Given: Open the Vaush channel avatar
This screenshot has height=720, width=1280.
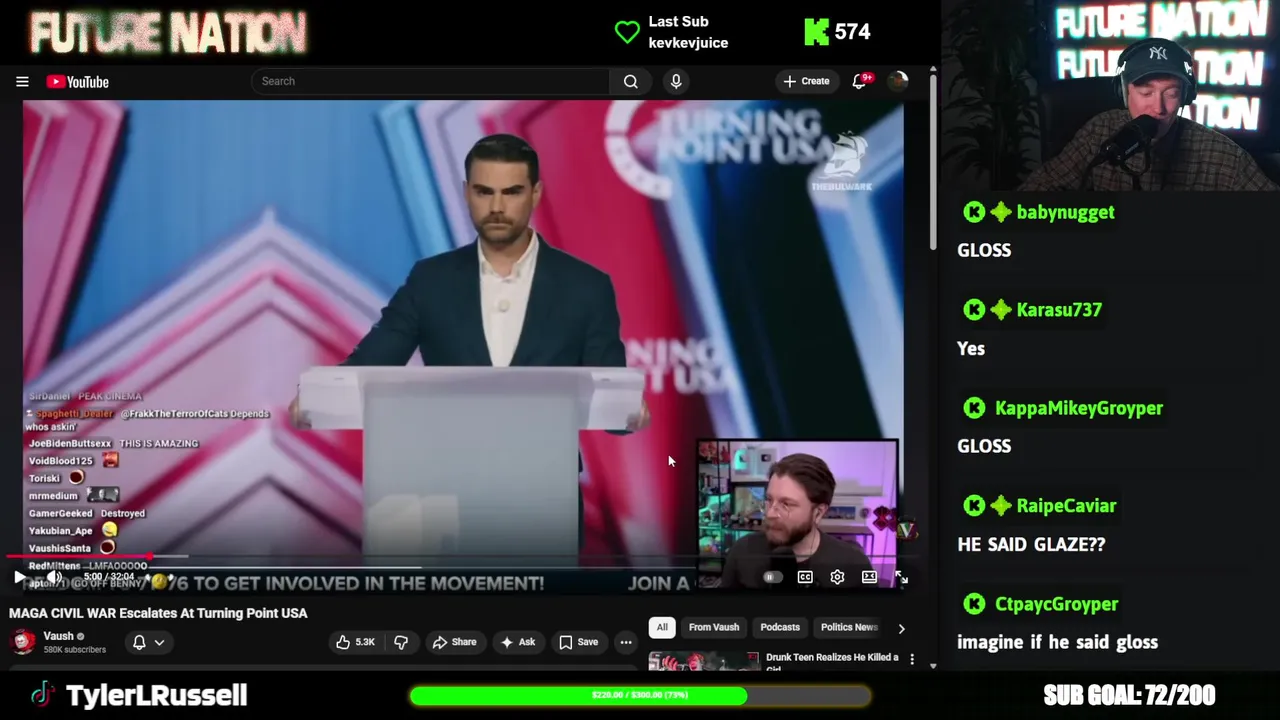Looking at the screenshot, I should (22, 642).
